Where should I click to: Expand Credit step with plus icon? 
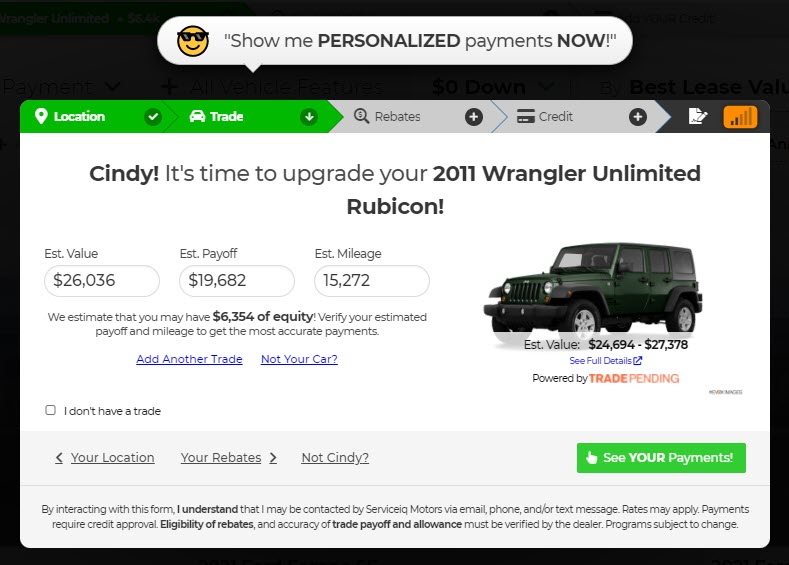click(638, 117)
